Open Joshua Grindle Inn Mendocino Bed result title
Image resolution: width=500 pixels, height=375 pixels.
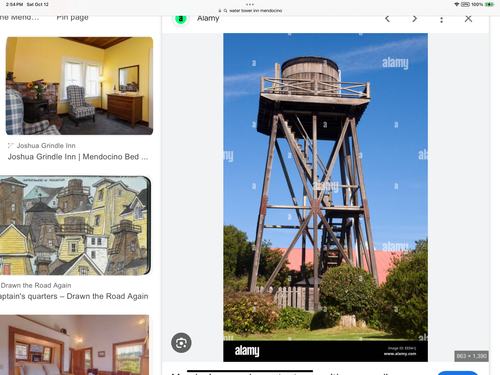78,157
